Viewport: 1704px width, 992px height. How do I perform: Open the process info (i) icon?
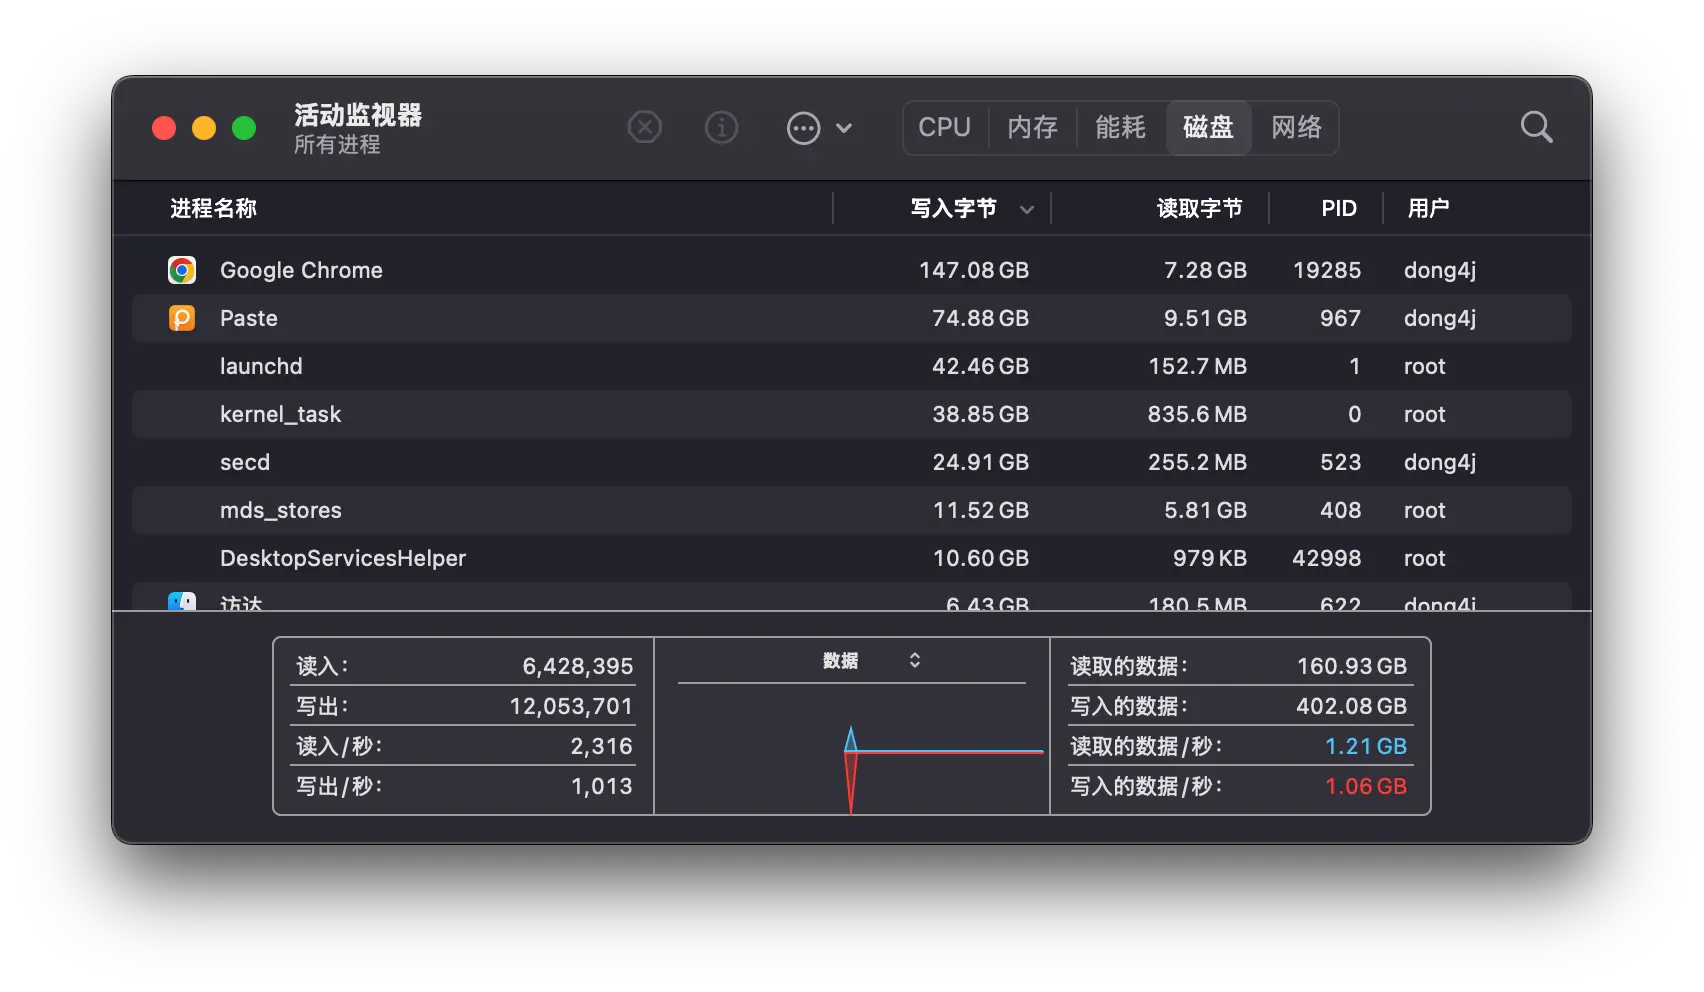pyautogui.click(x=721, y=128)
